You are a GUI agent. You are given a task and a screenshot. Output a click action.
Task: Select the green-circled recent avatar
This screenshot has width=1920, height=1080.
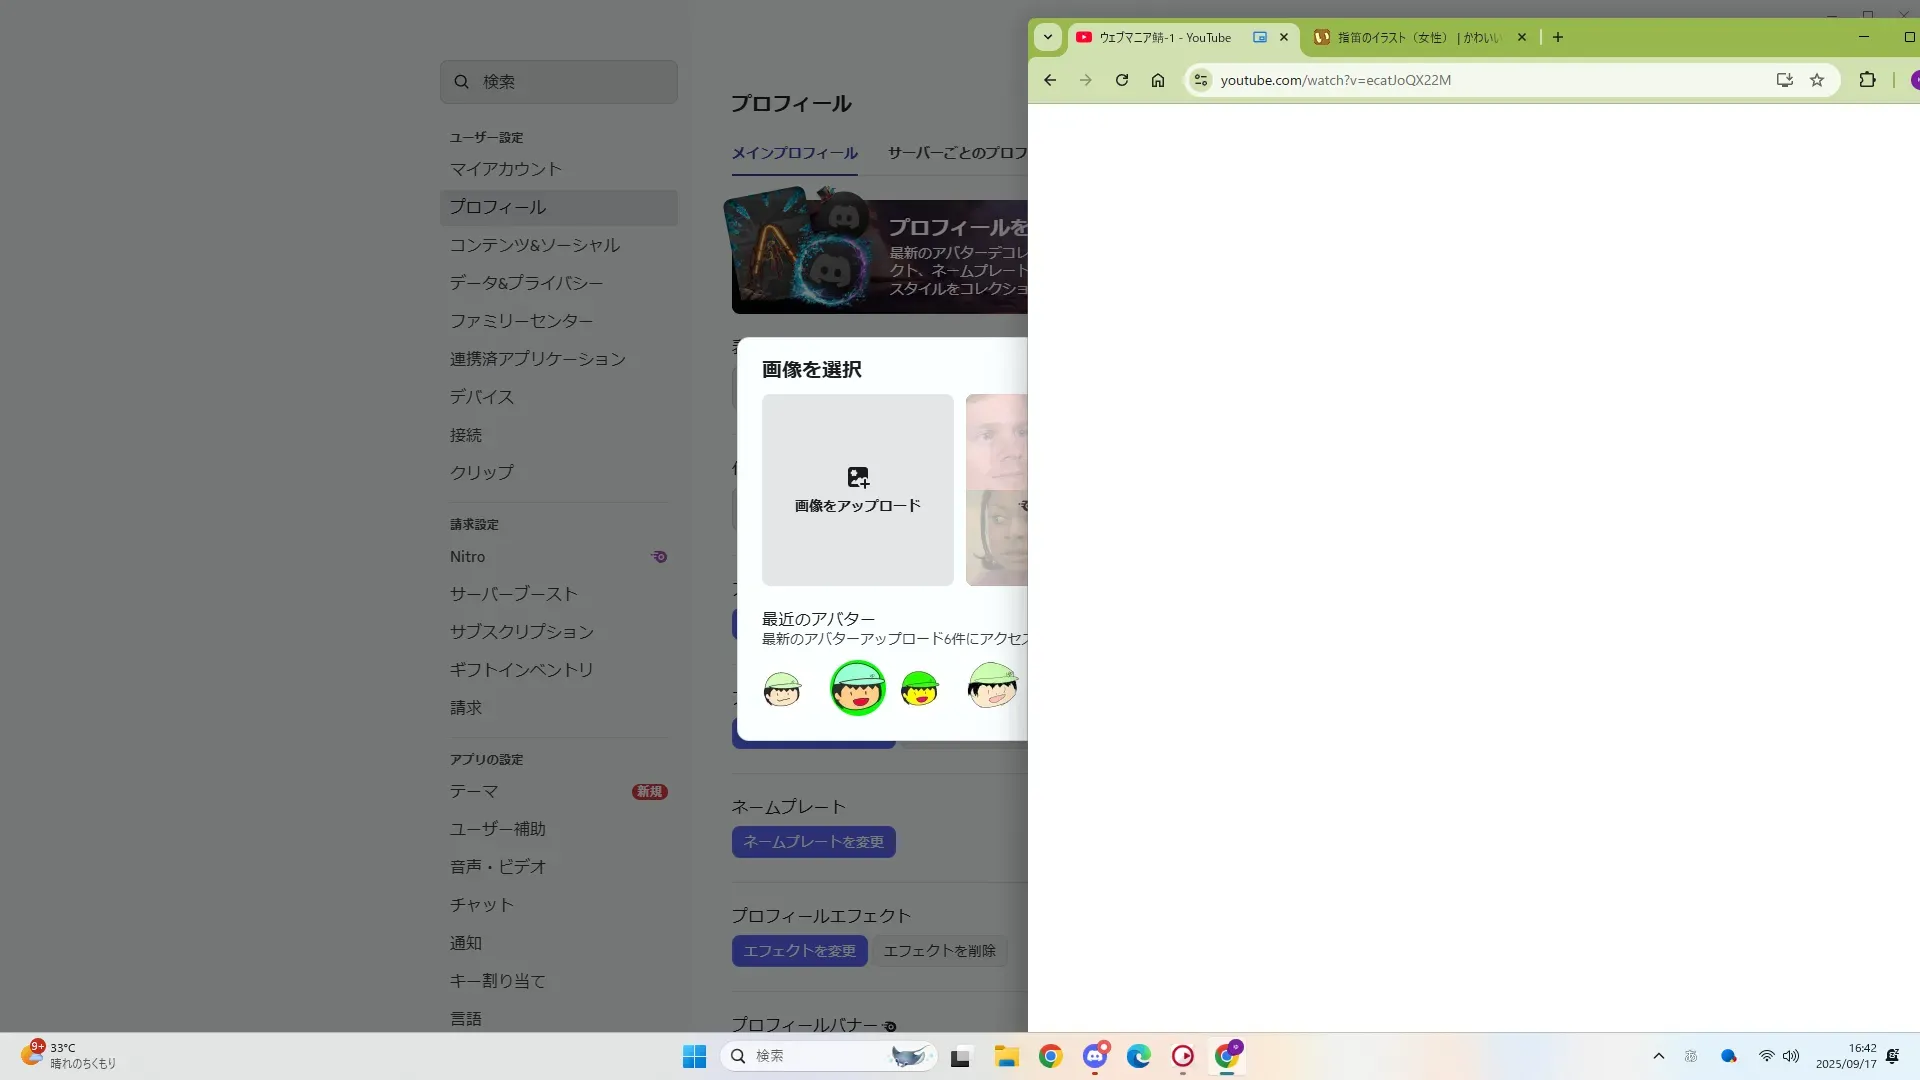857,688
